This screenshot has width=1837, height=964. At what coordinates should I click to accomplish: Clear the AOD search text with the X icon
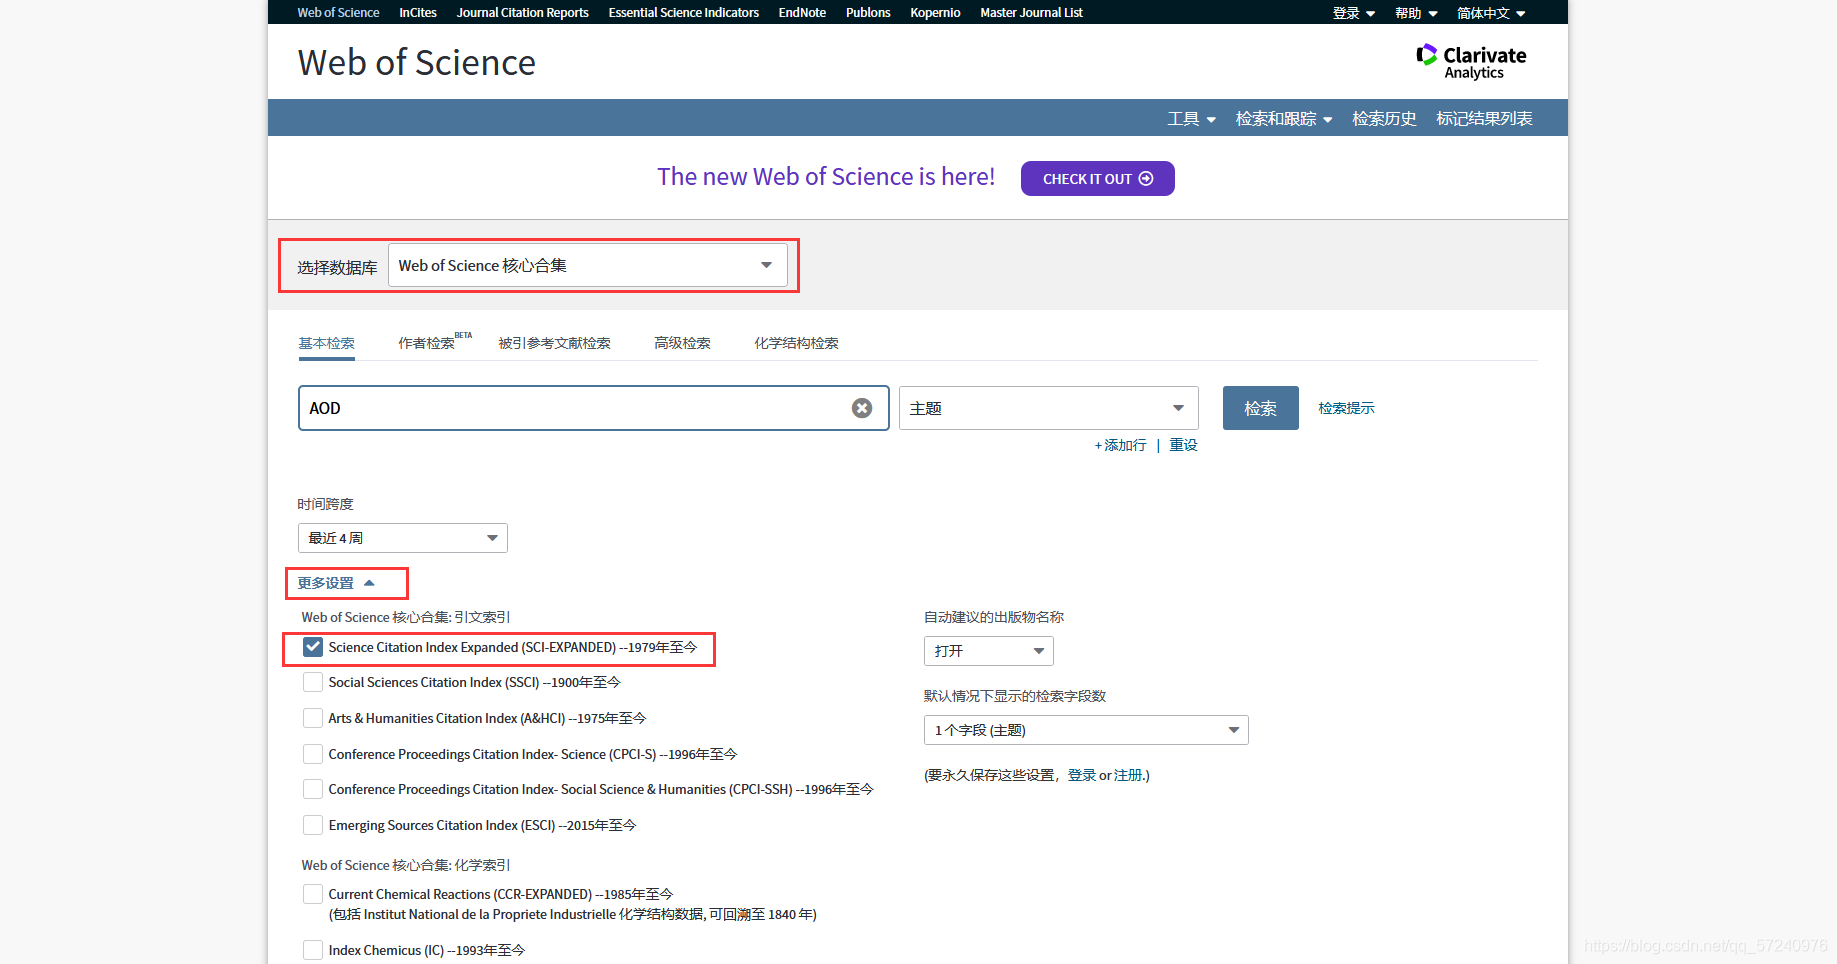point(862,408)
